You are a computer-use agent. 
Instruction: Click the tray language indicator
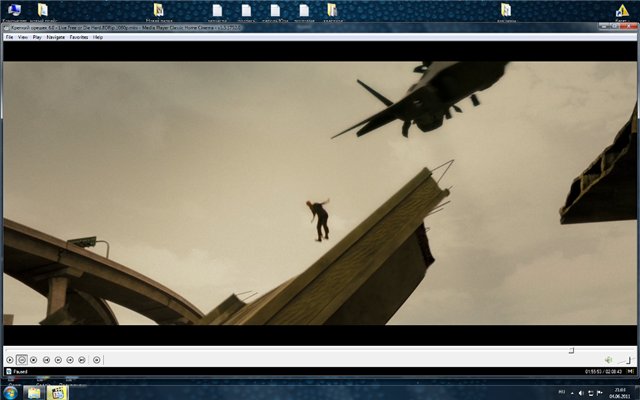(x=562, y=392)
